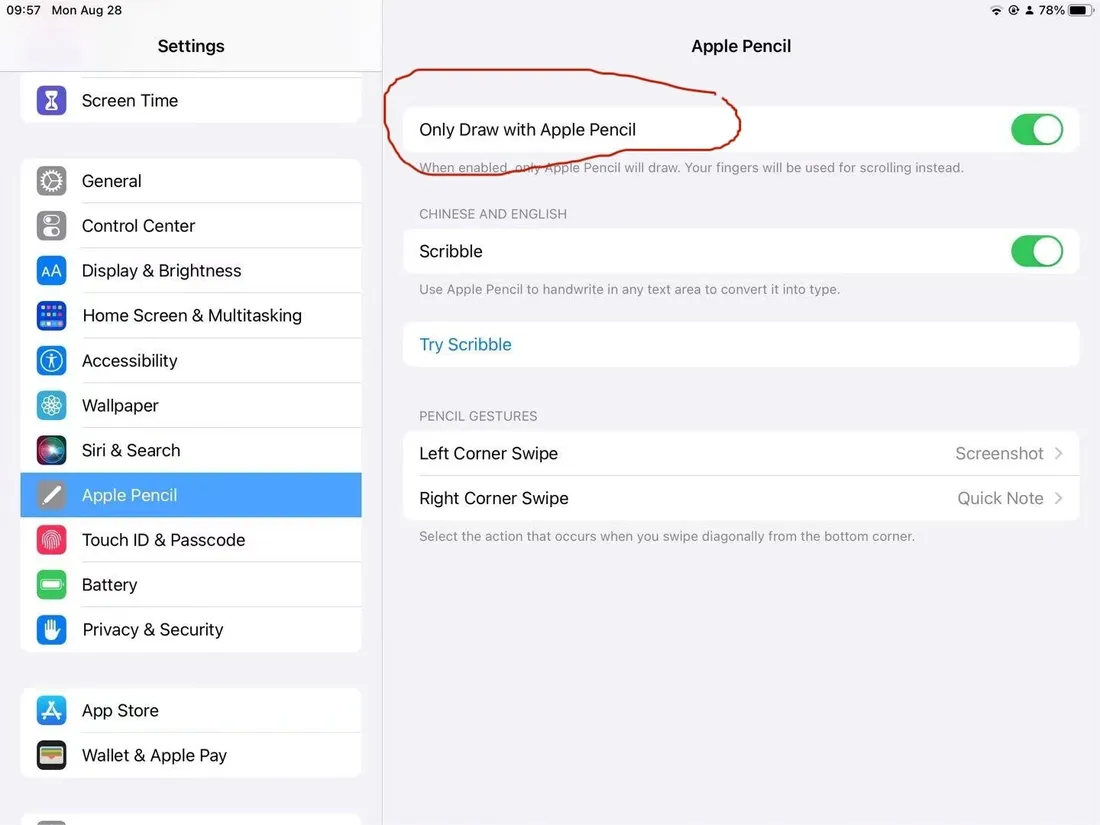
Task: Tap the Home Screen grid icon
Action: [51, 316]
